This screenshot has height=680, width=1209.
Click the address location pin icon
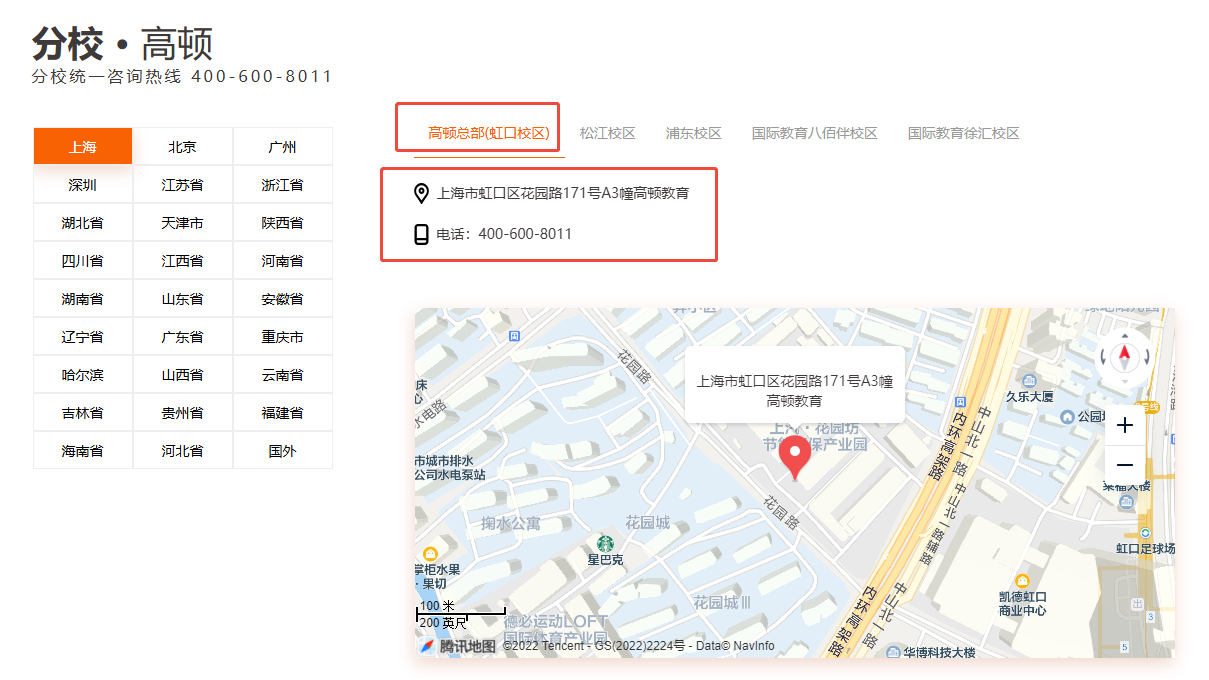[421, 193]
